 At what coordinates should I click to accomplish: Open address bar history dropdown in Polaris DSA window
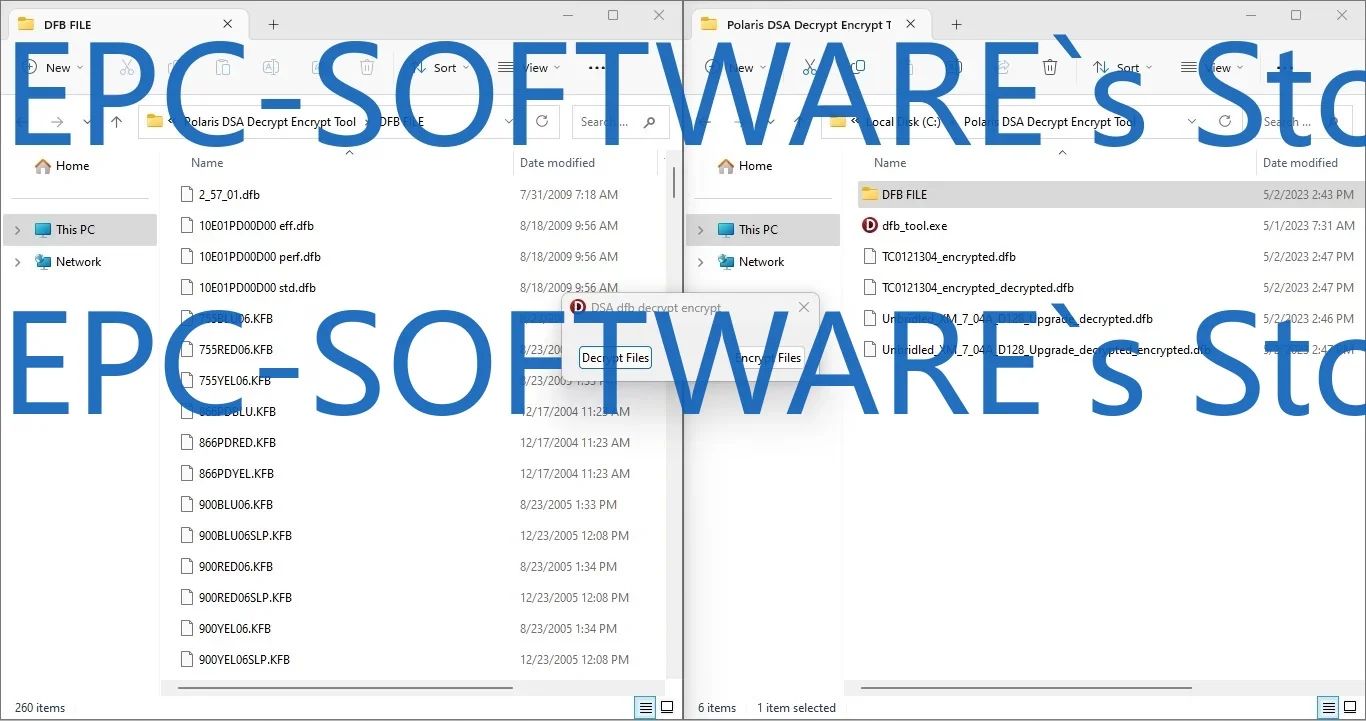pyautogui.click(x=1191, y=122)
